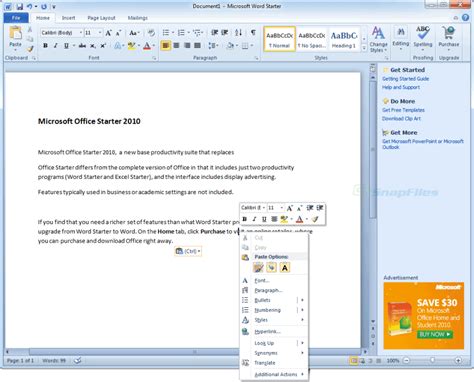Choose Keep Source Formatting paste option icon
474x382 pixels.
[x=258, y=267]
